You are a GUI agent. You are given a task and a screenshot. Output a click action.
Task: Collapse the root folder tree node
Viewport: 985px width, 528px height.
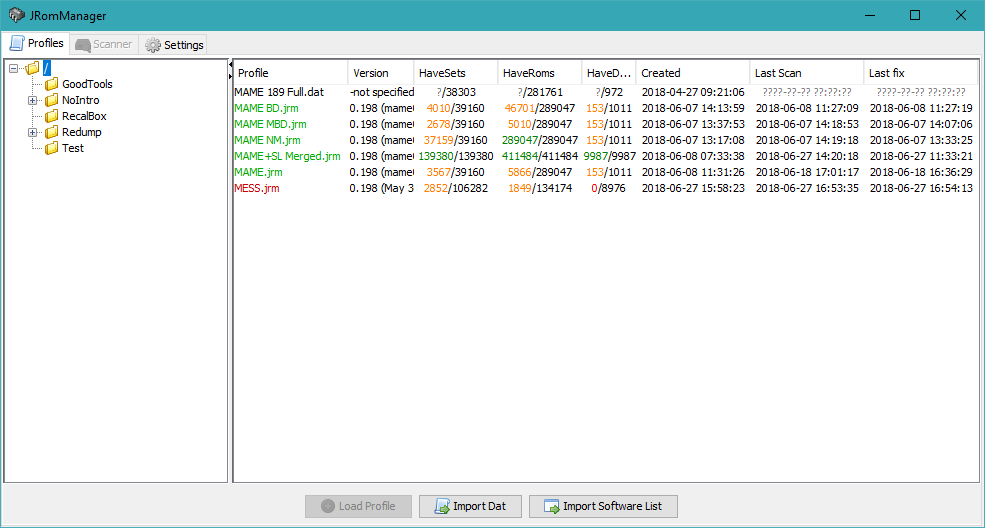(14, 68)
